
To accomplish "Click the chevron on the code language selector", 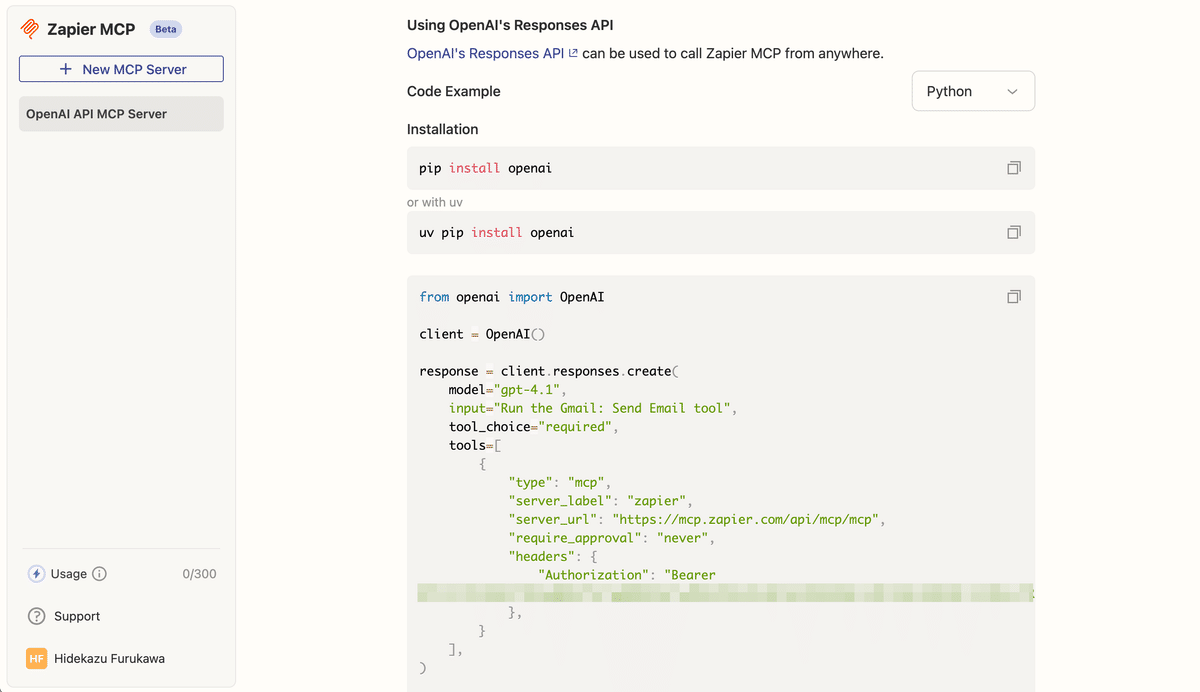I will coord(1011,90).
